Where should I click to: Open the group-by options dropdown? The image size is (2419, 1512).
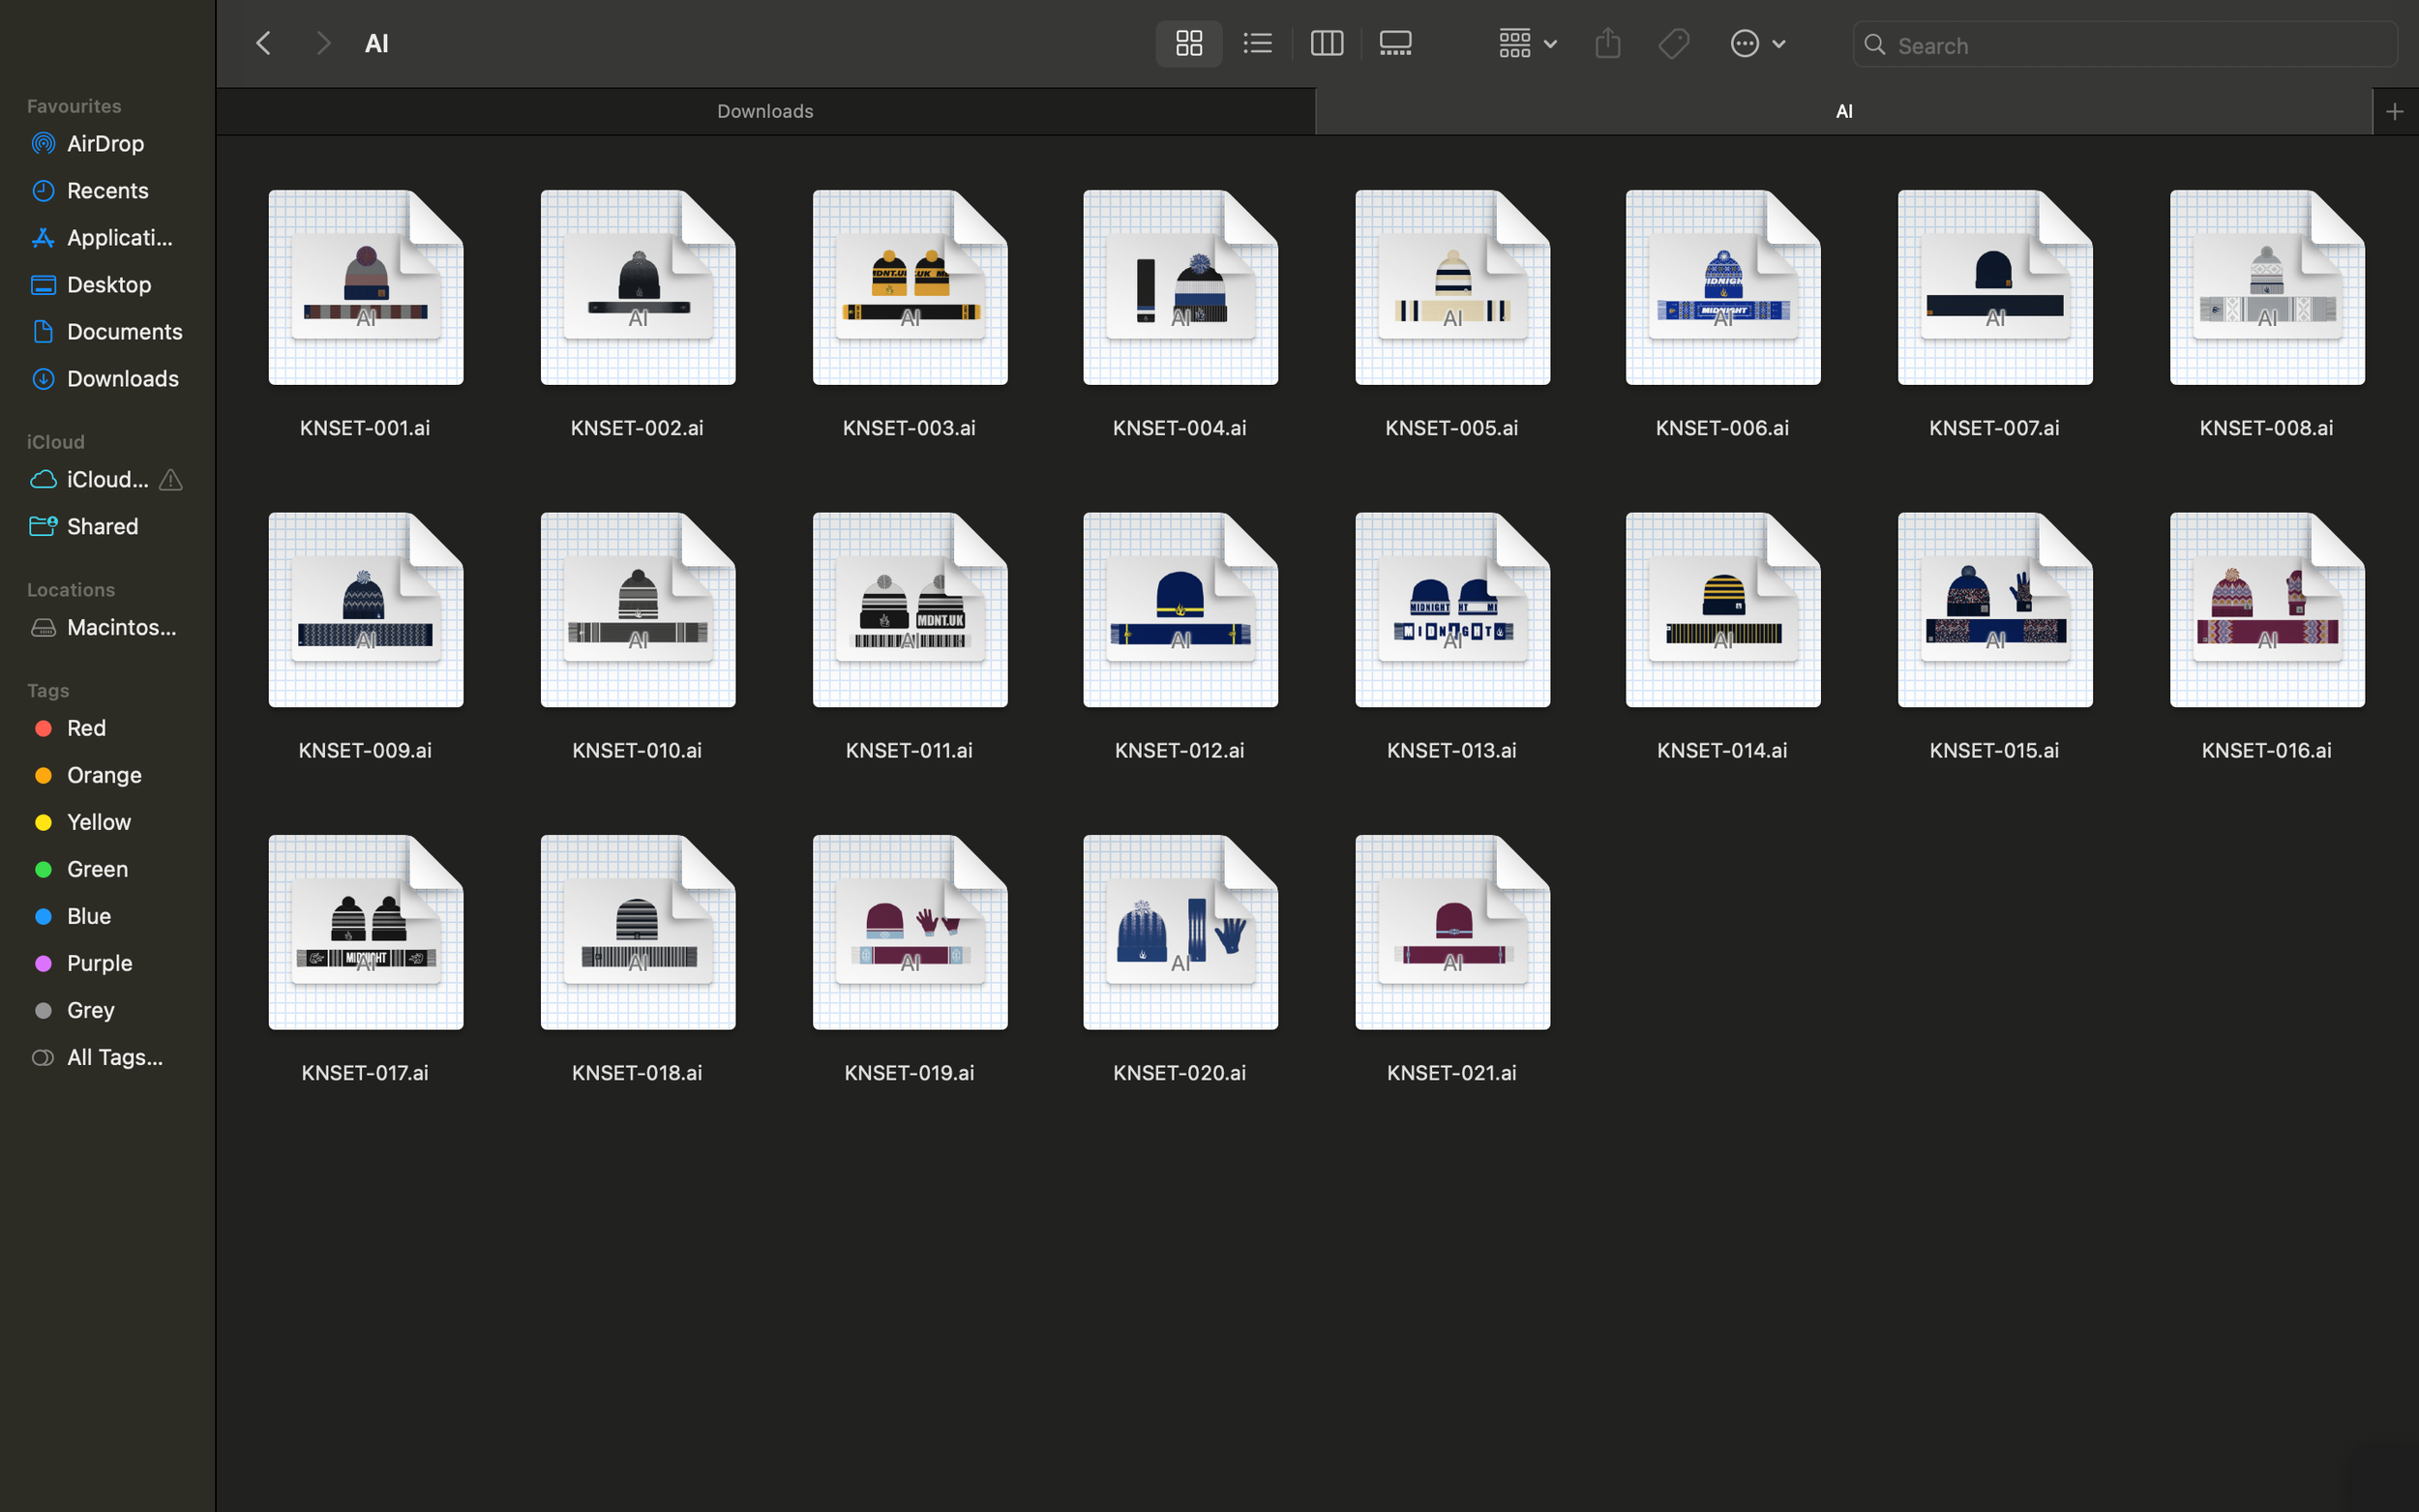[1527, 44]
